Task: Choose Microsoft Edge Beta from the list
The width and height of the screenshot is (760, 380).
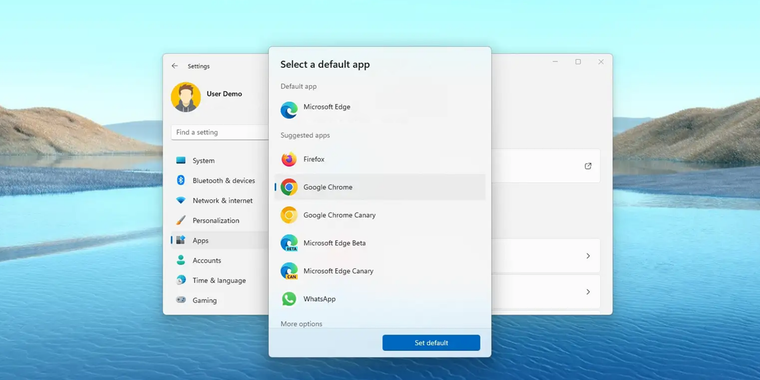Action: pos(380,243)
